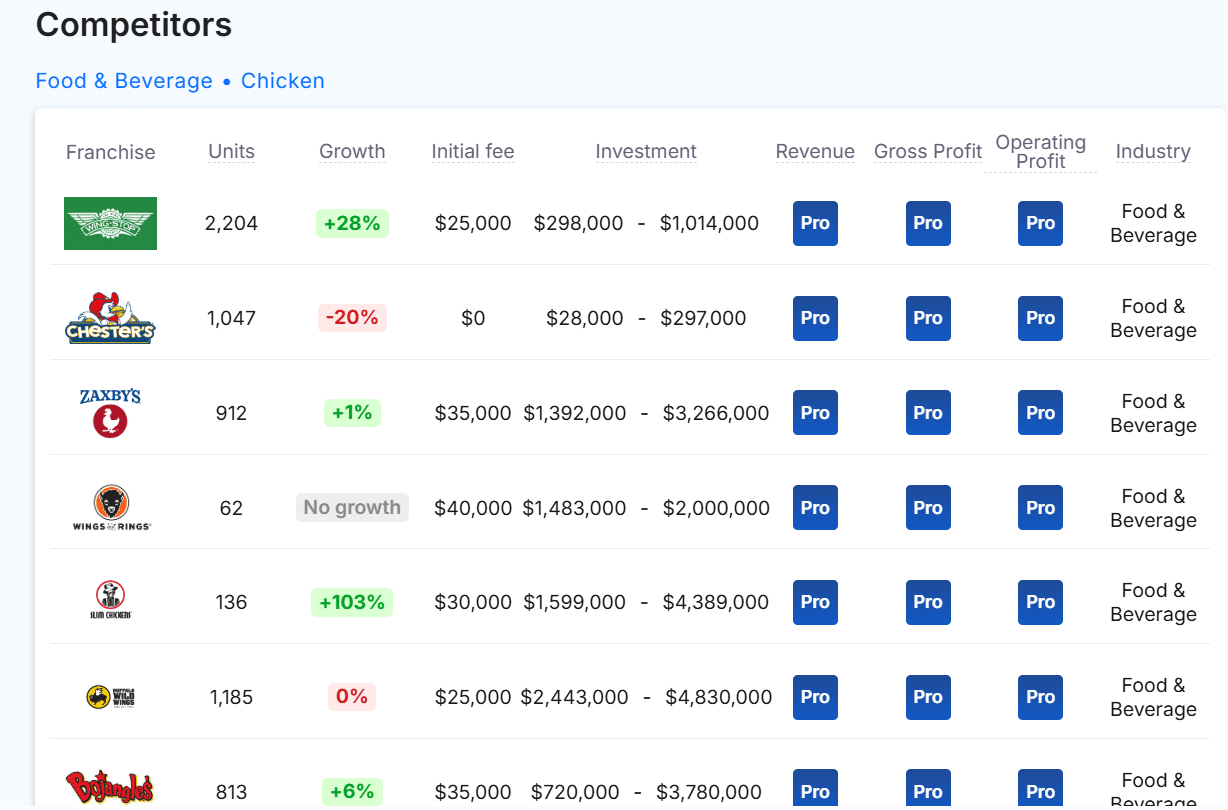Screen dimensions: 1228x810
Task: Unlock Pro Gross Profit in 62 units row
Action: coord(928,508)
